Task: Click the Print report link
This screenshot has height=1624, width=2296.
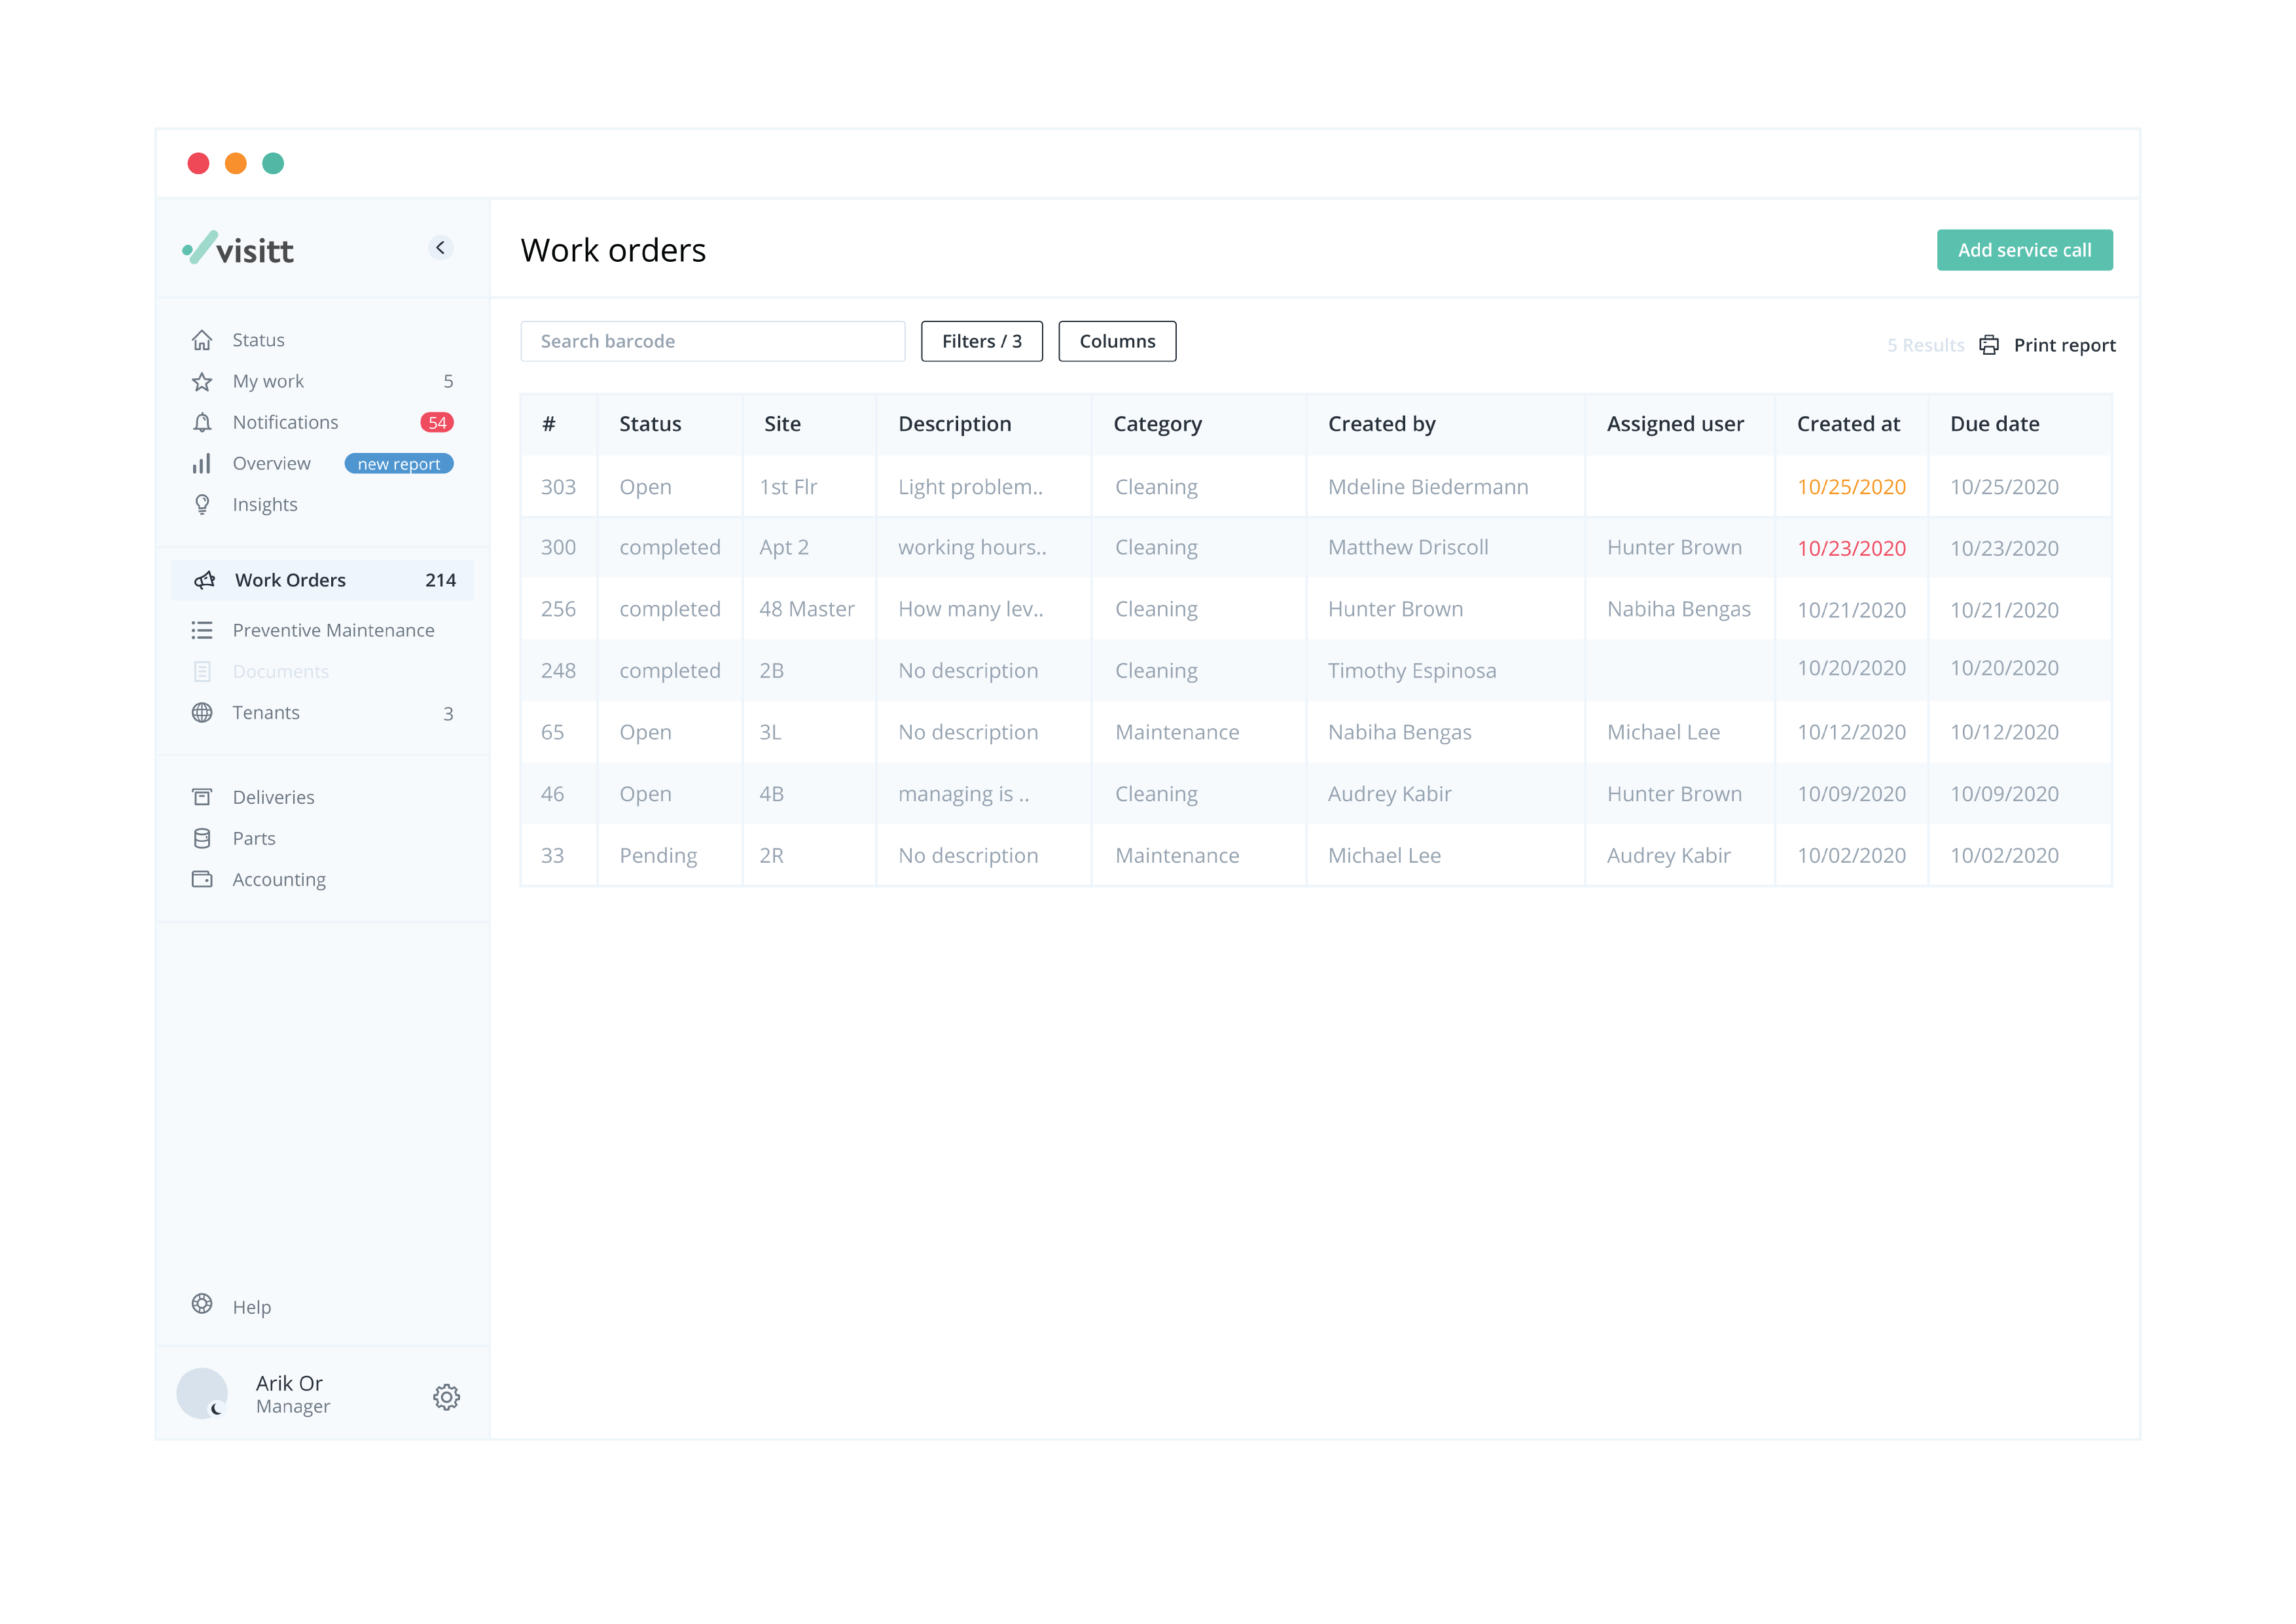Action: (x=2063, y=345)
